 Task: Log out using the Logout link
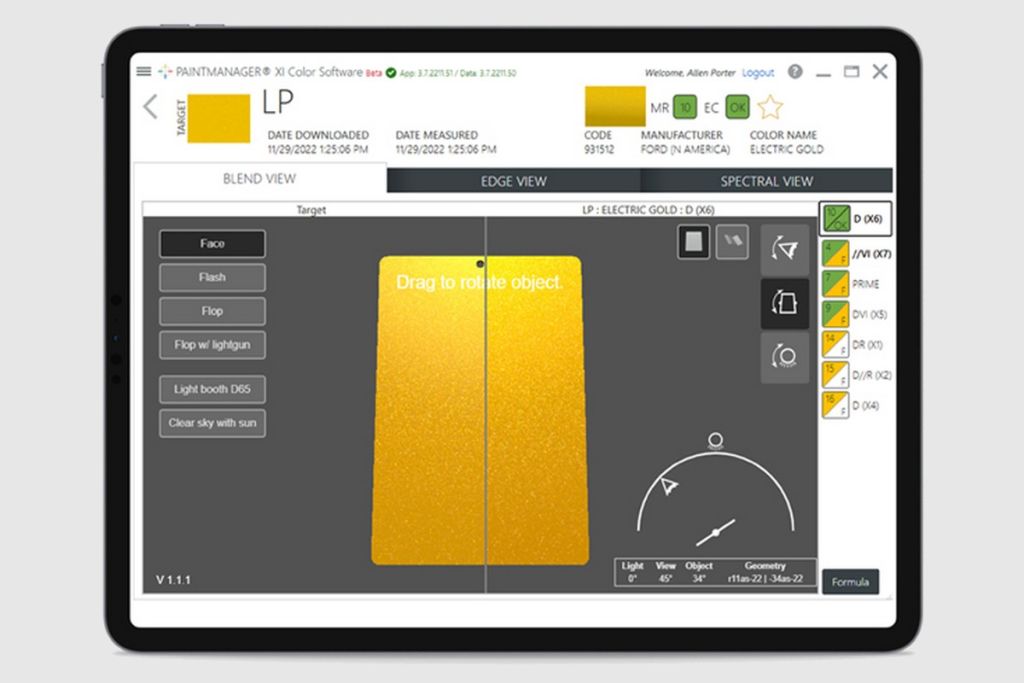pos(758,73)
